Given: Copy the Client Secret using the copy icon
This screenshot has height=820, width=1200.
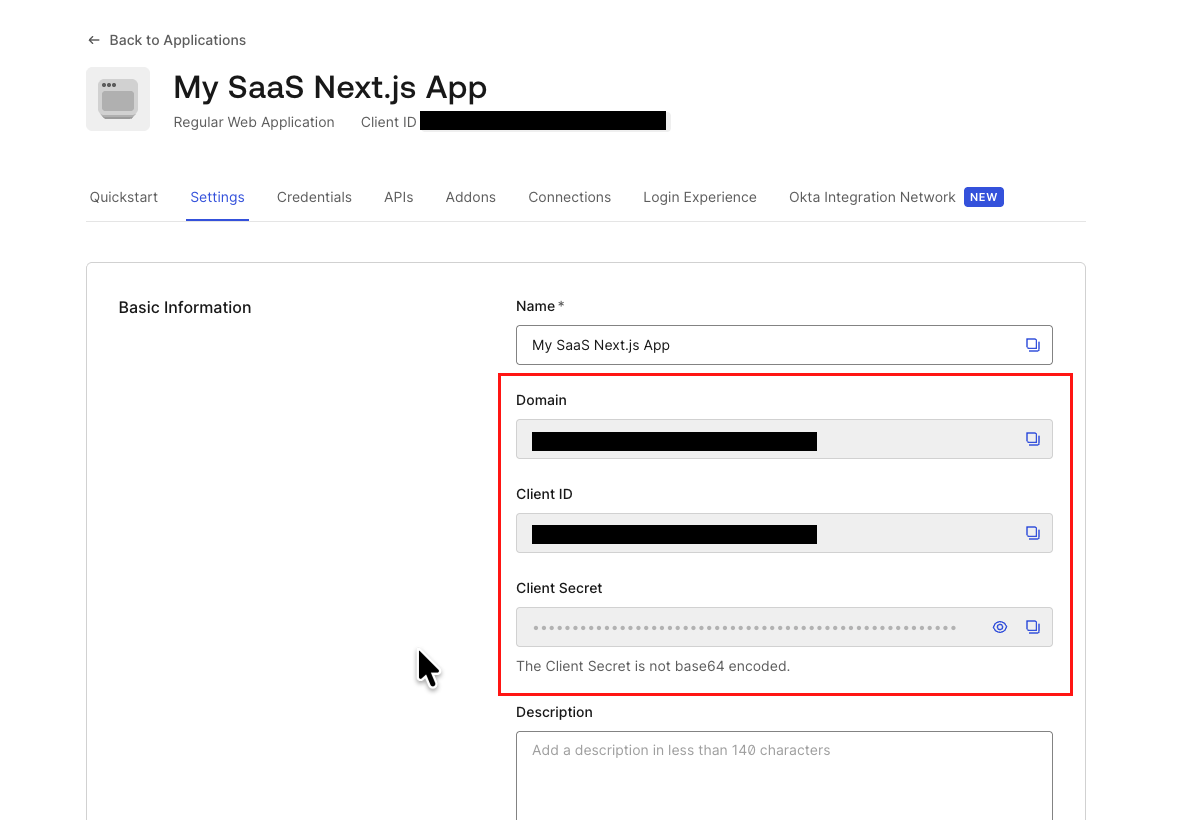Looking at the screenshot, I should [x=1032, y=627].
